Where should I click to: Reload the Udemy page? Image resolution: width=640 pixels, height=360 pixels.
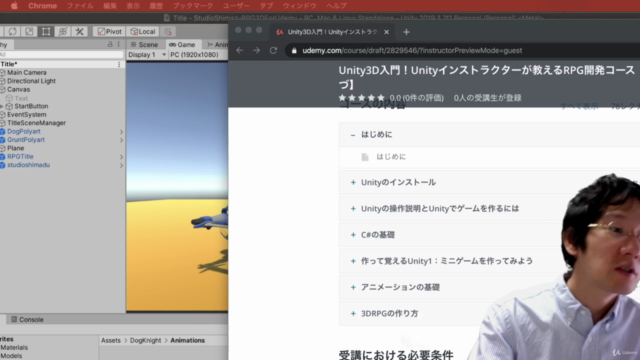273,50
